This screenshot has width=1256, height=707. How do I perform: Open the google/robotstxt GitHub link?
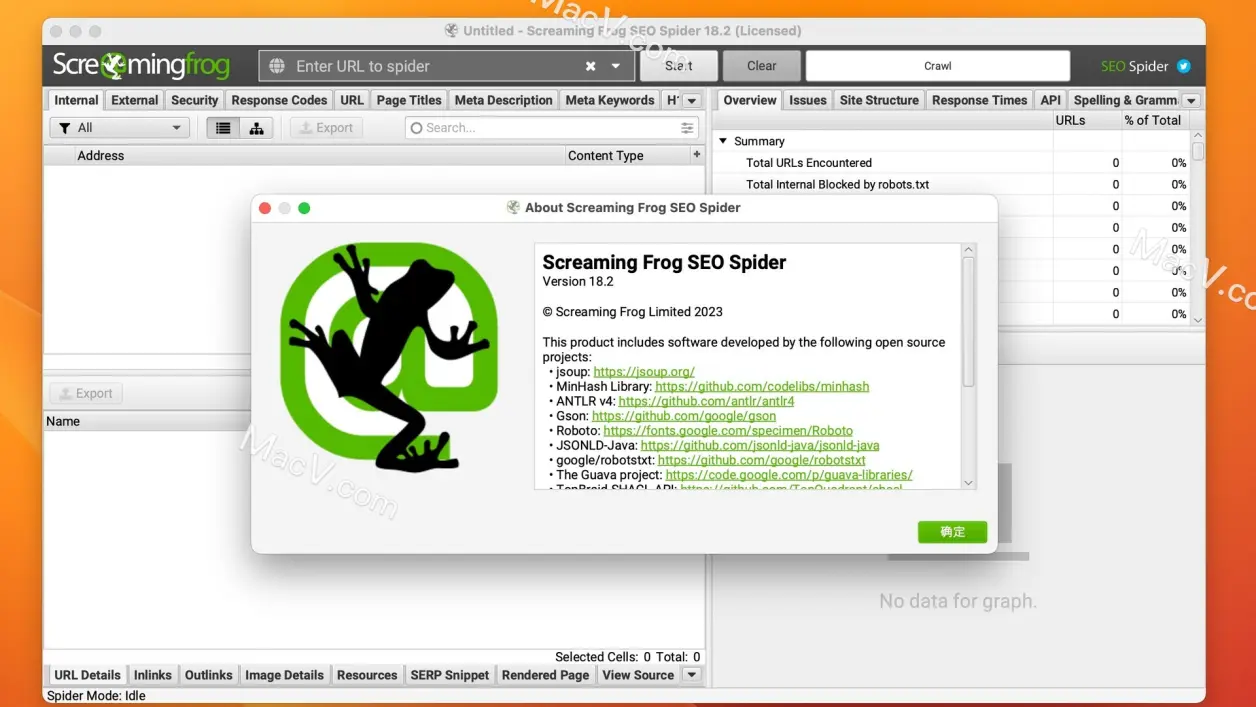coord(762,460)
